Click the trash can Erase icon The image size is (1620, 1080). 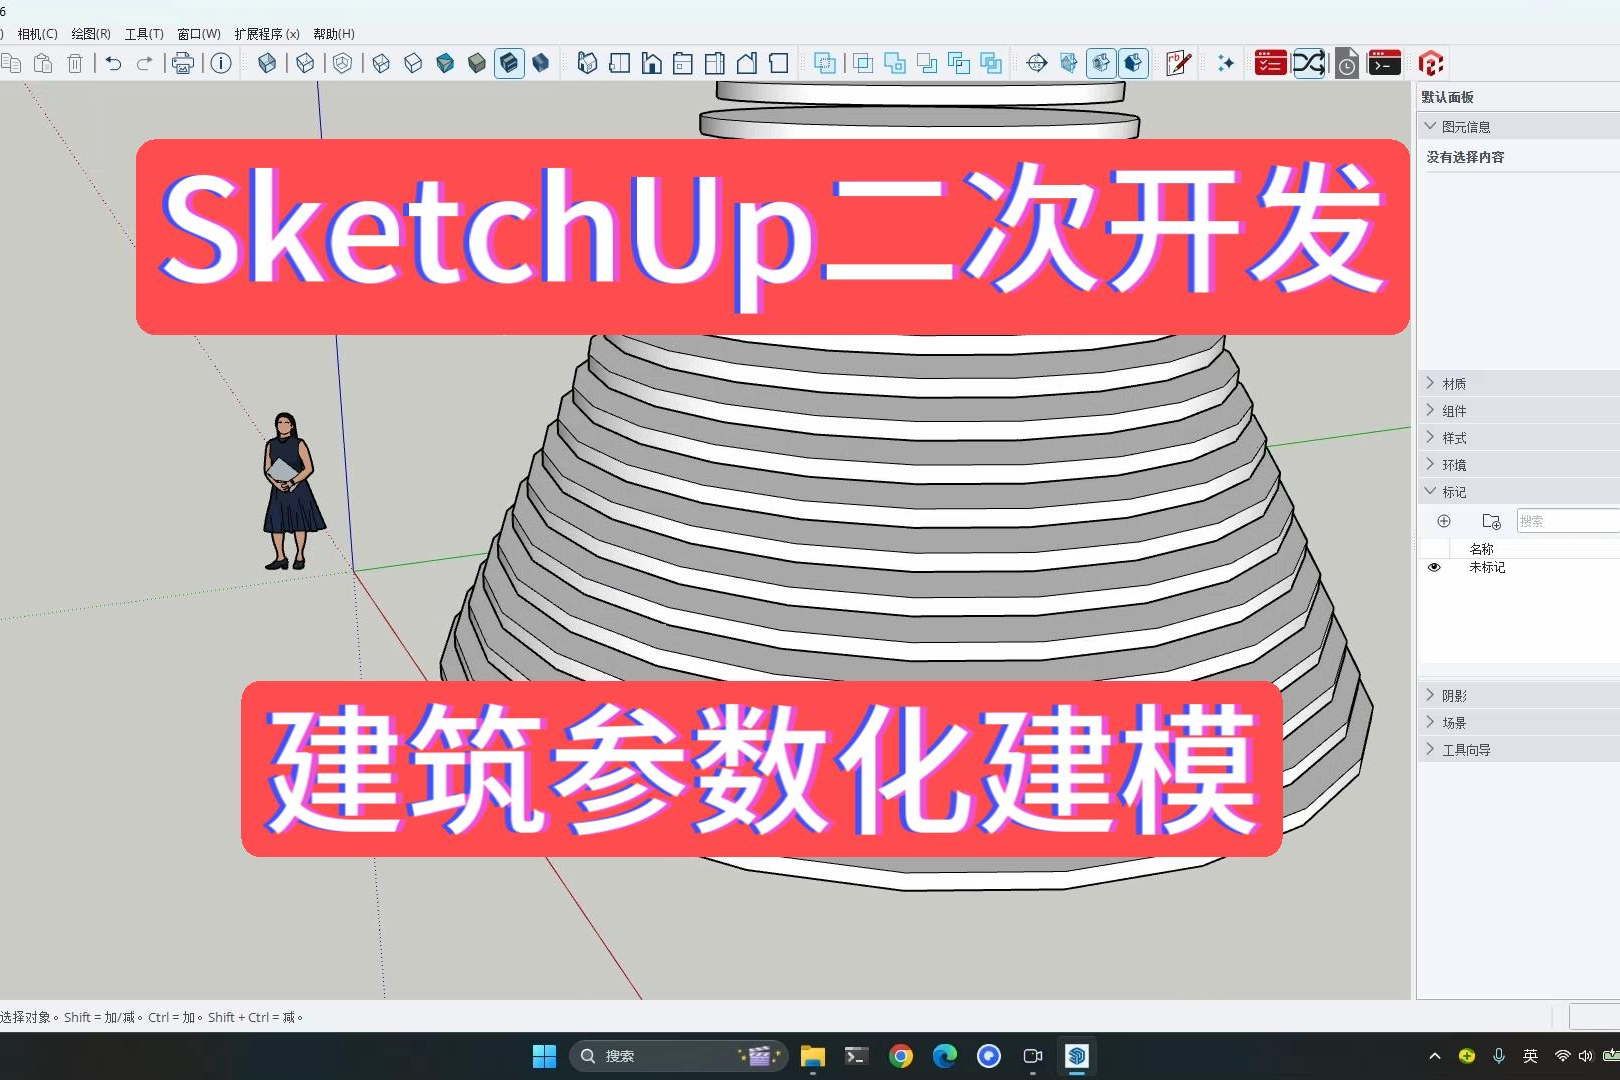click(75, 64)
